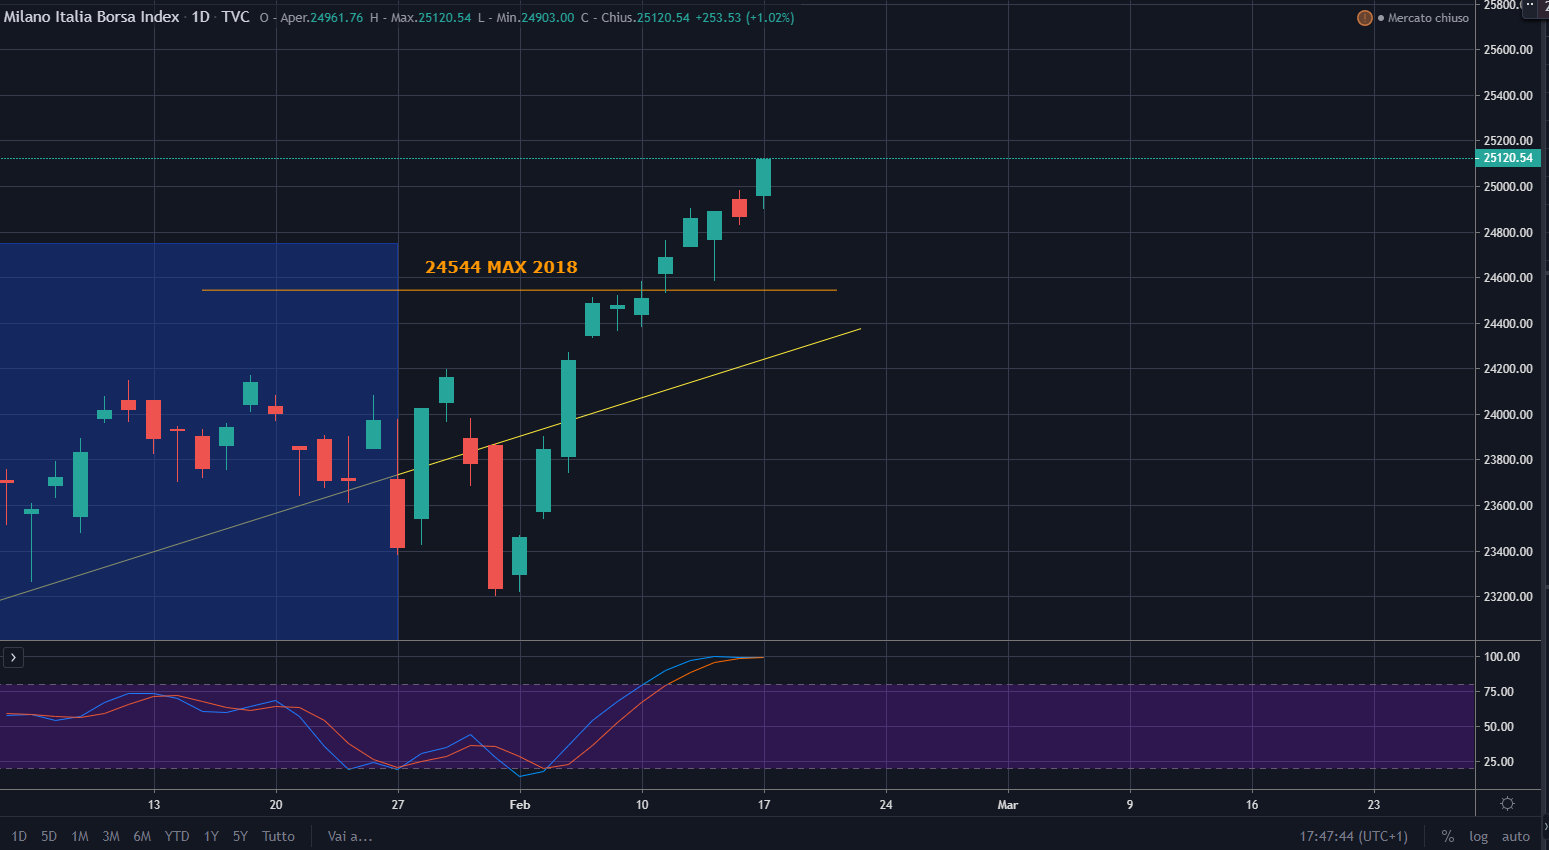
Task: Select the YTD time range
Action: pos(177,836)
